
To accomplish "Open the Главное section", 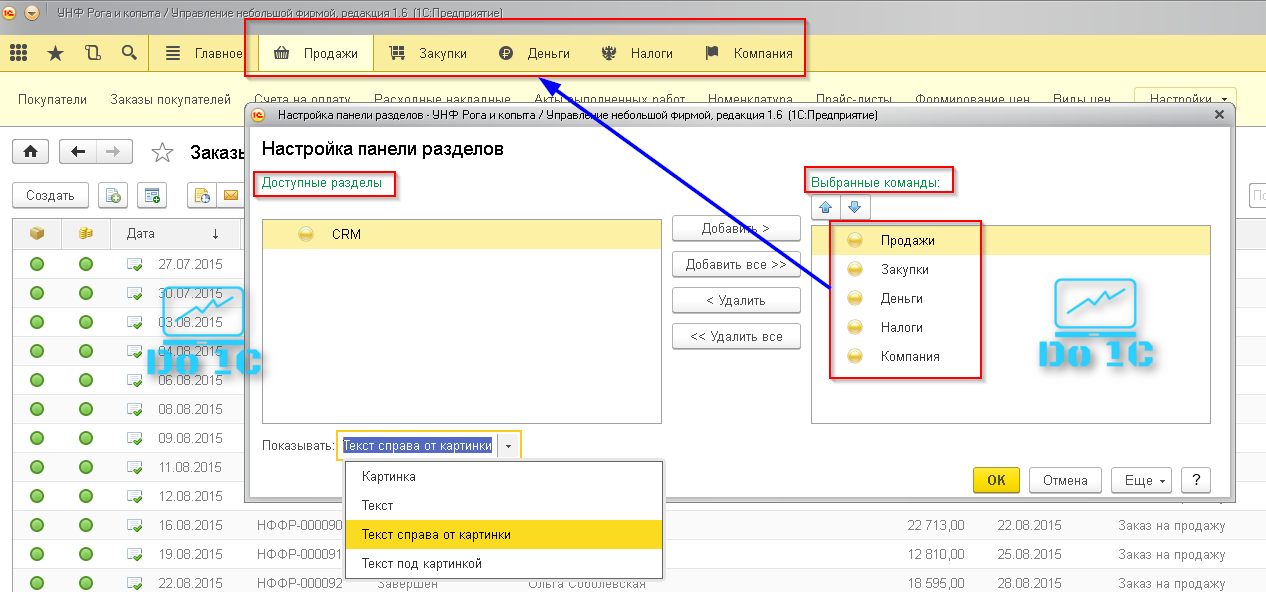I will tap(203, 53).
